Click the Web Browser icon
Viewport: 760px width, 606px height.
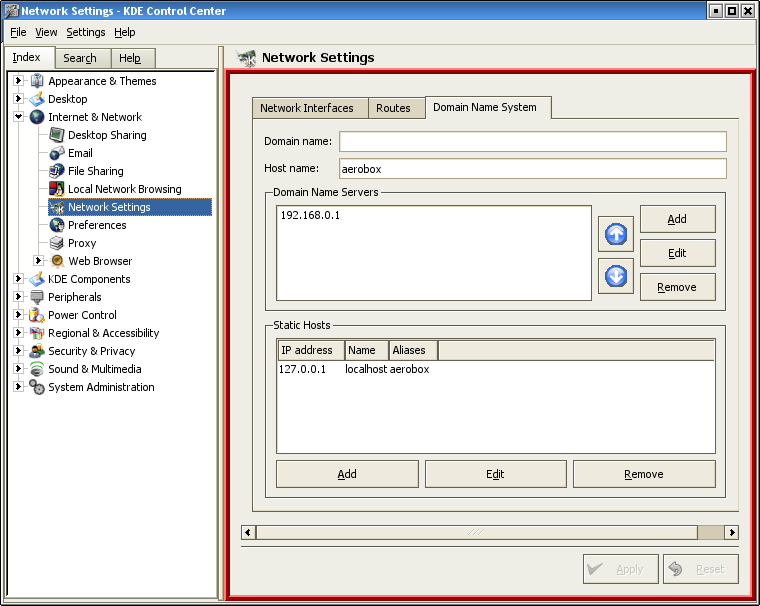(x=57, y=261)
